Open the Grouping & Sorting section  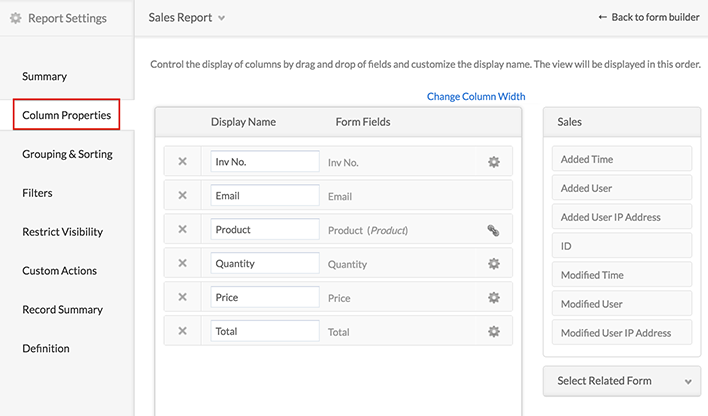click(x=67, y=154)
